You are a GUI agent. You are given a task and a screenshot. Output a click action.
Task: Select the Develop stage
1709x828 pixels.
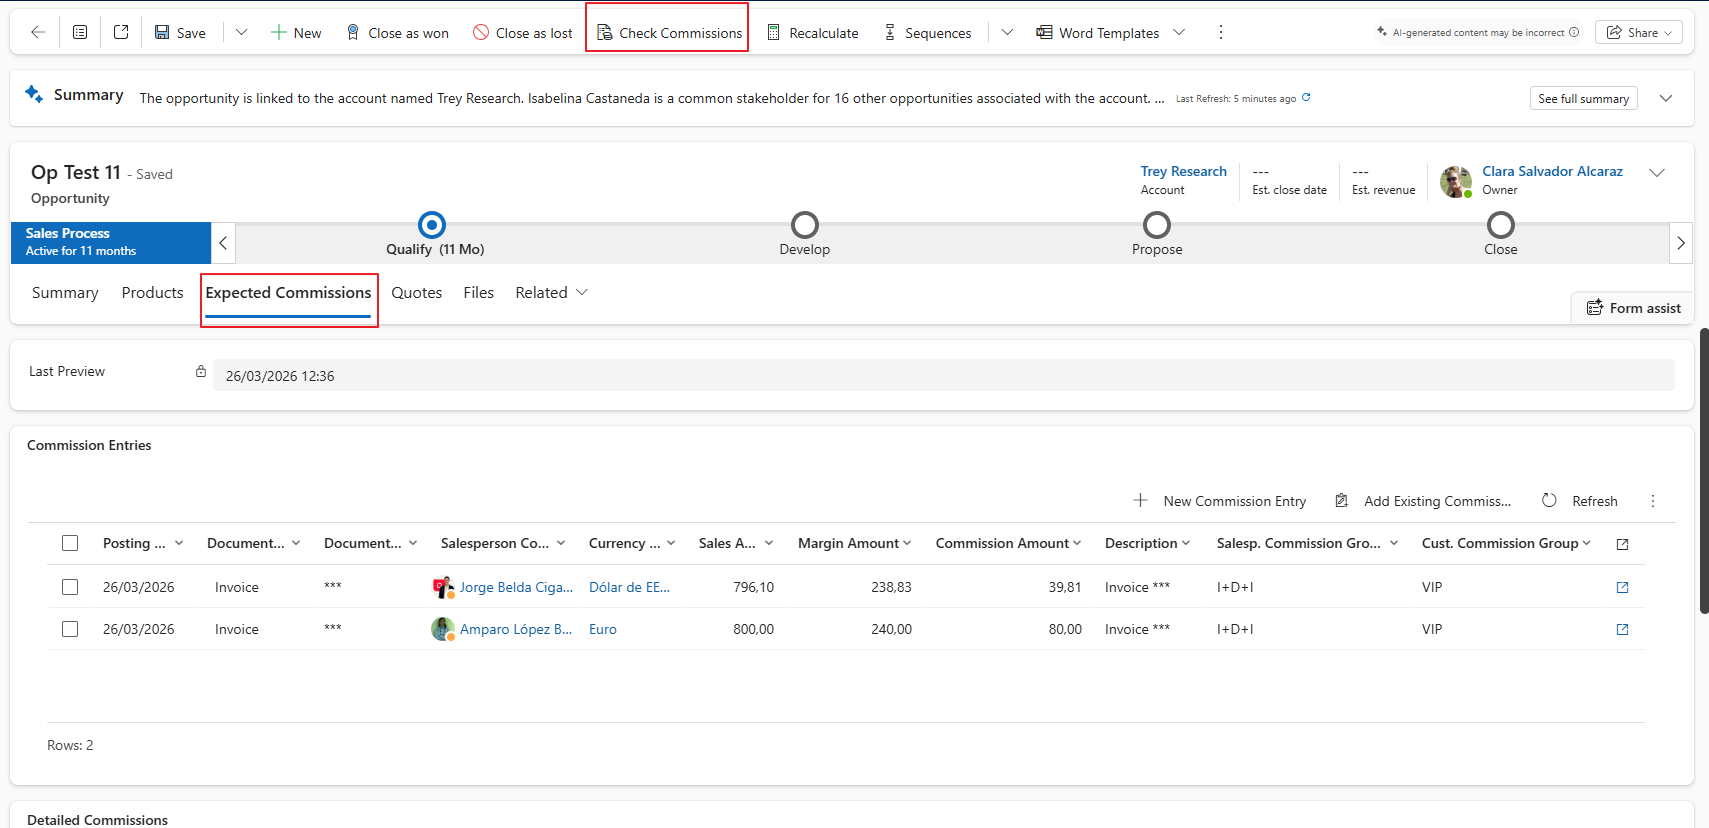805,225
